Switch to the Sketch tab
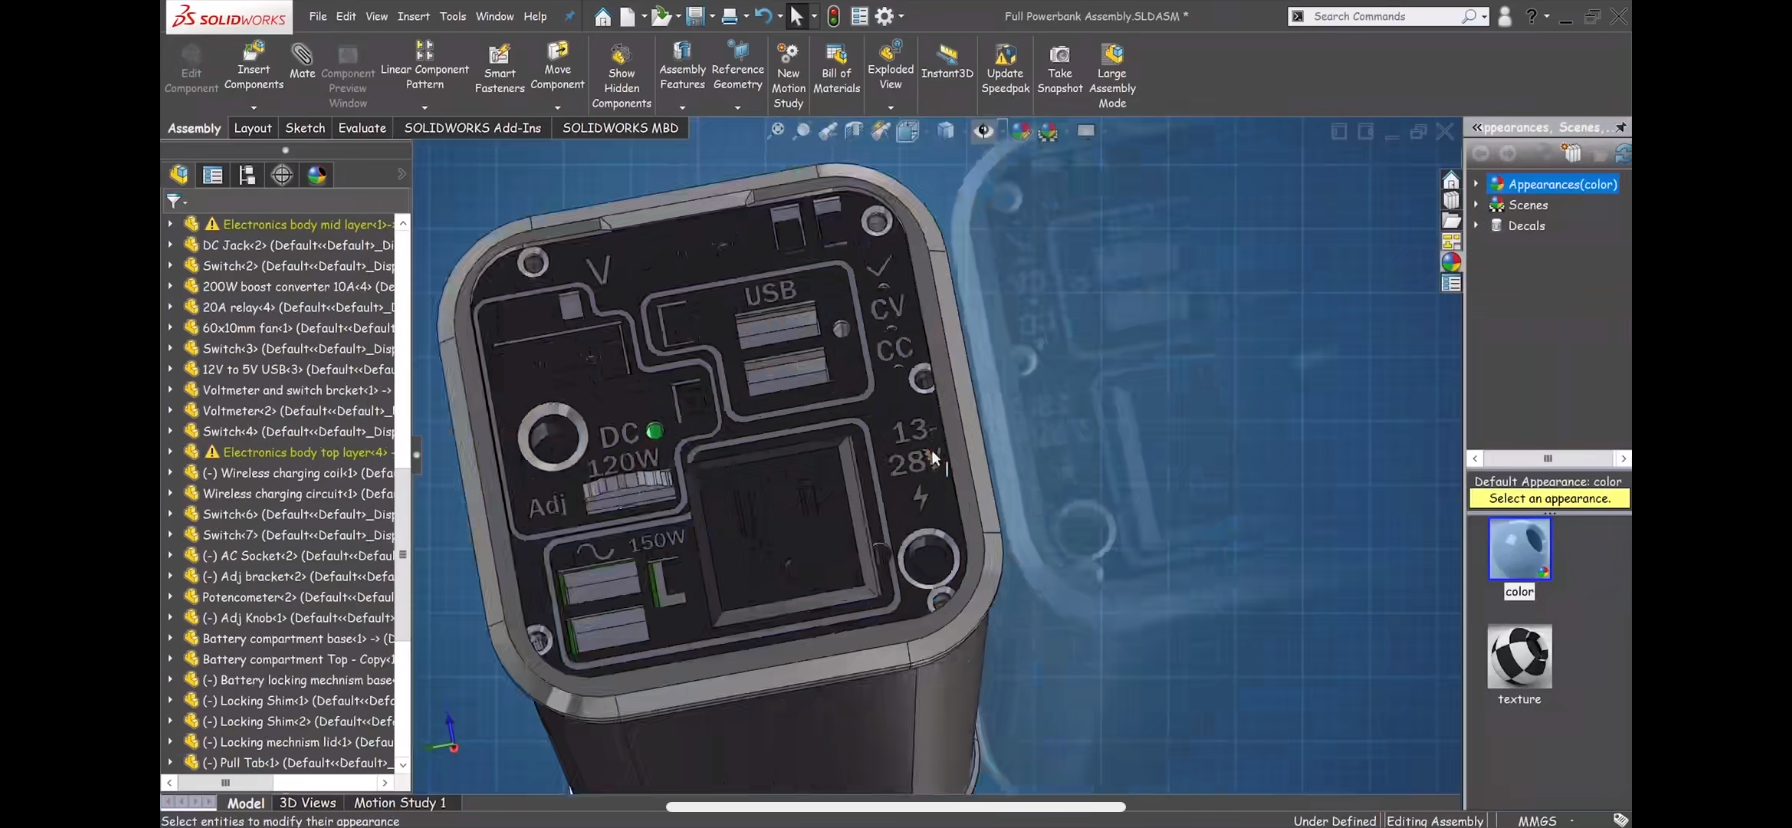Screen dimensions: 1792x828 [305, 128]
